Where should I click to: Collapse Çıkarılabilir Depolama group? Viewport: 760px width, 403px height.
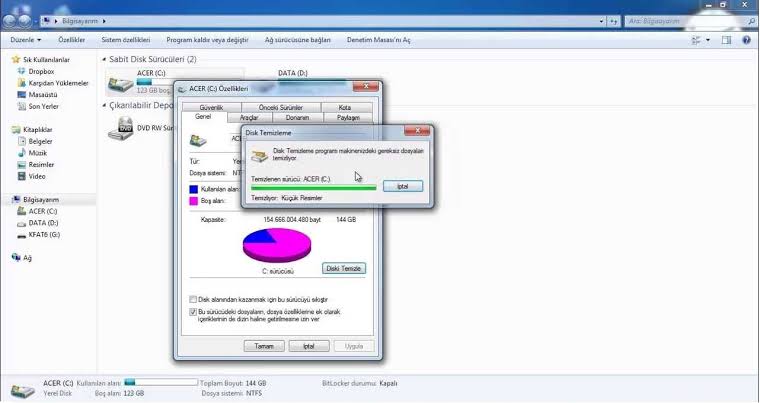104,105
